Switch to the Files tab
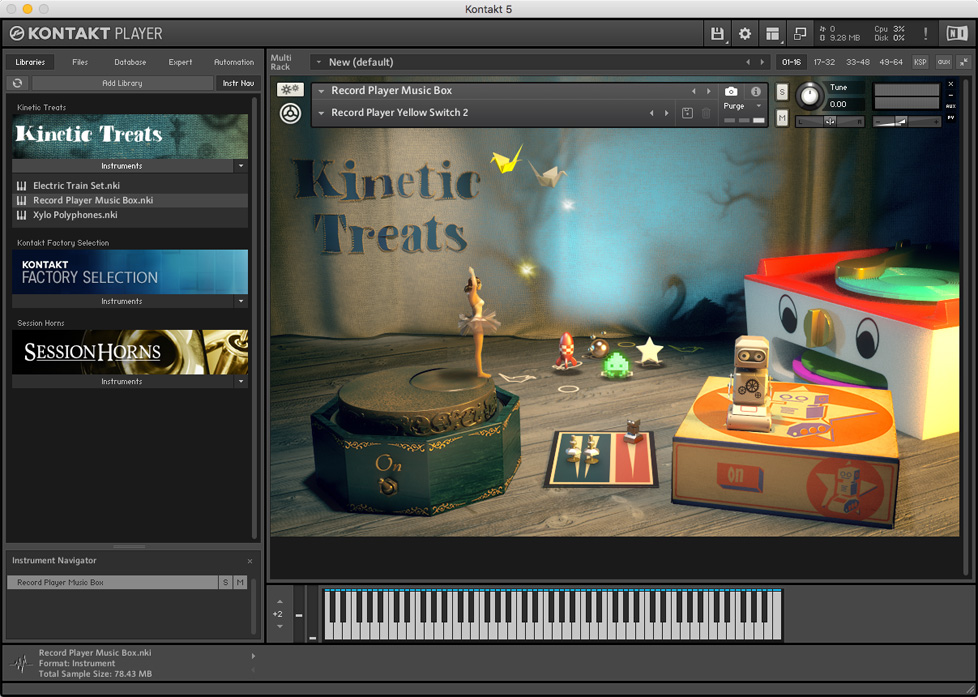Screen dimensions: 978x697 pos(80,62)
